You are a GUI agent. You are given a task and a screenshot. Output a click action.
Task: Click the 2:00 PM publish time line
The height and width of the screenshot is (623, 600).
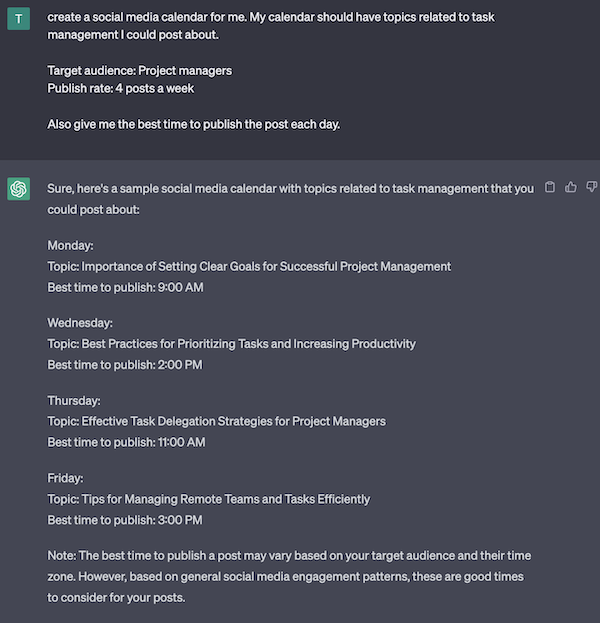point(125,365)
